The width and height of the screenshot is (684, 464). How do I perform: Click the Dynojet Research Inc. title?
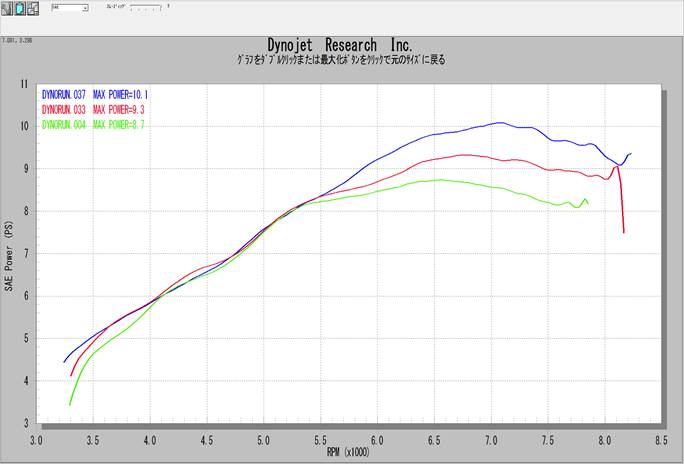340,45
